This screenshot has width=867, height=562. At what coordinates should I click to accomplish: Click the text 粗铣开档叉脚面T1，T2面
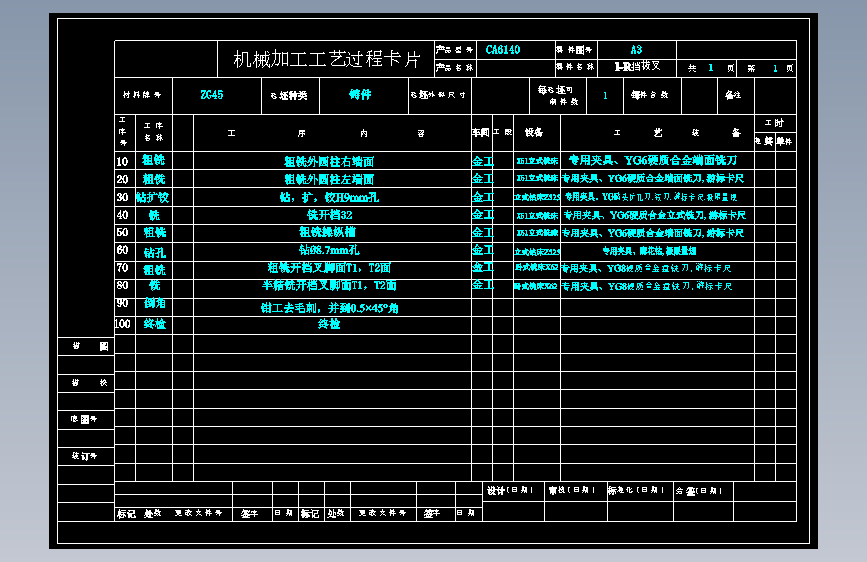[x=329, y=268]
